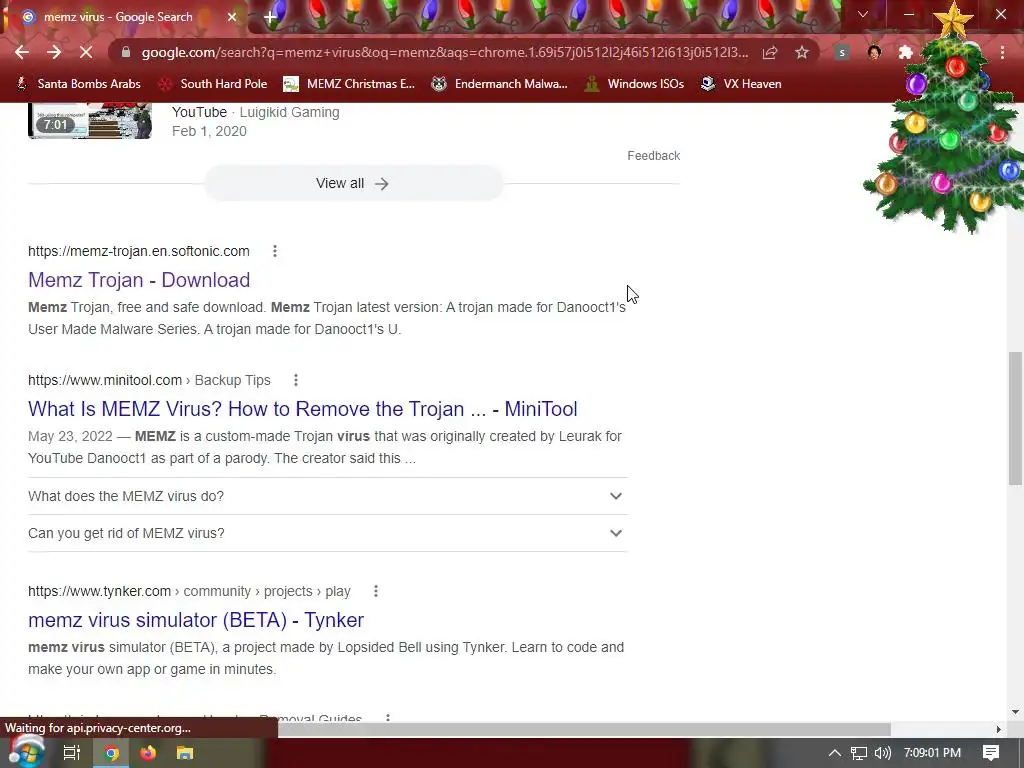Image resolution: width=1024 pixels, height=768 pixels.
Task: Expand What does the MEMZ virus do?
Action: pyautogui.click(x=328, y=496)
